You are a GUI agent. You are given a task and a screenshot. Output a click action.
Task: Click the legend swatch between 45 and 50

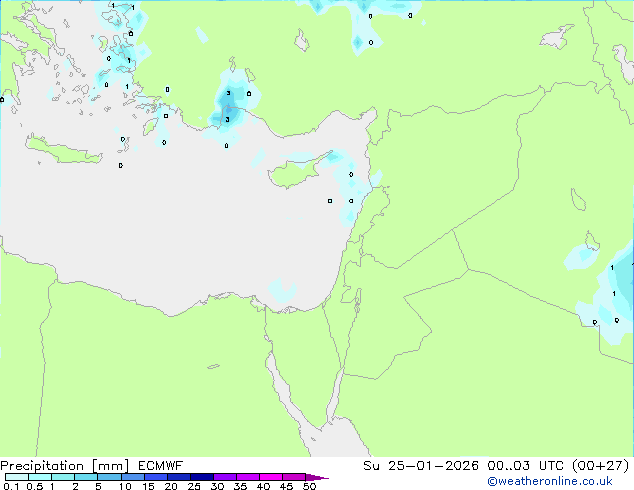click(294, 477)
